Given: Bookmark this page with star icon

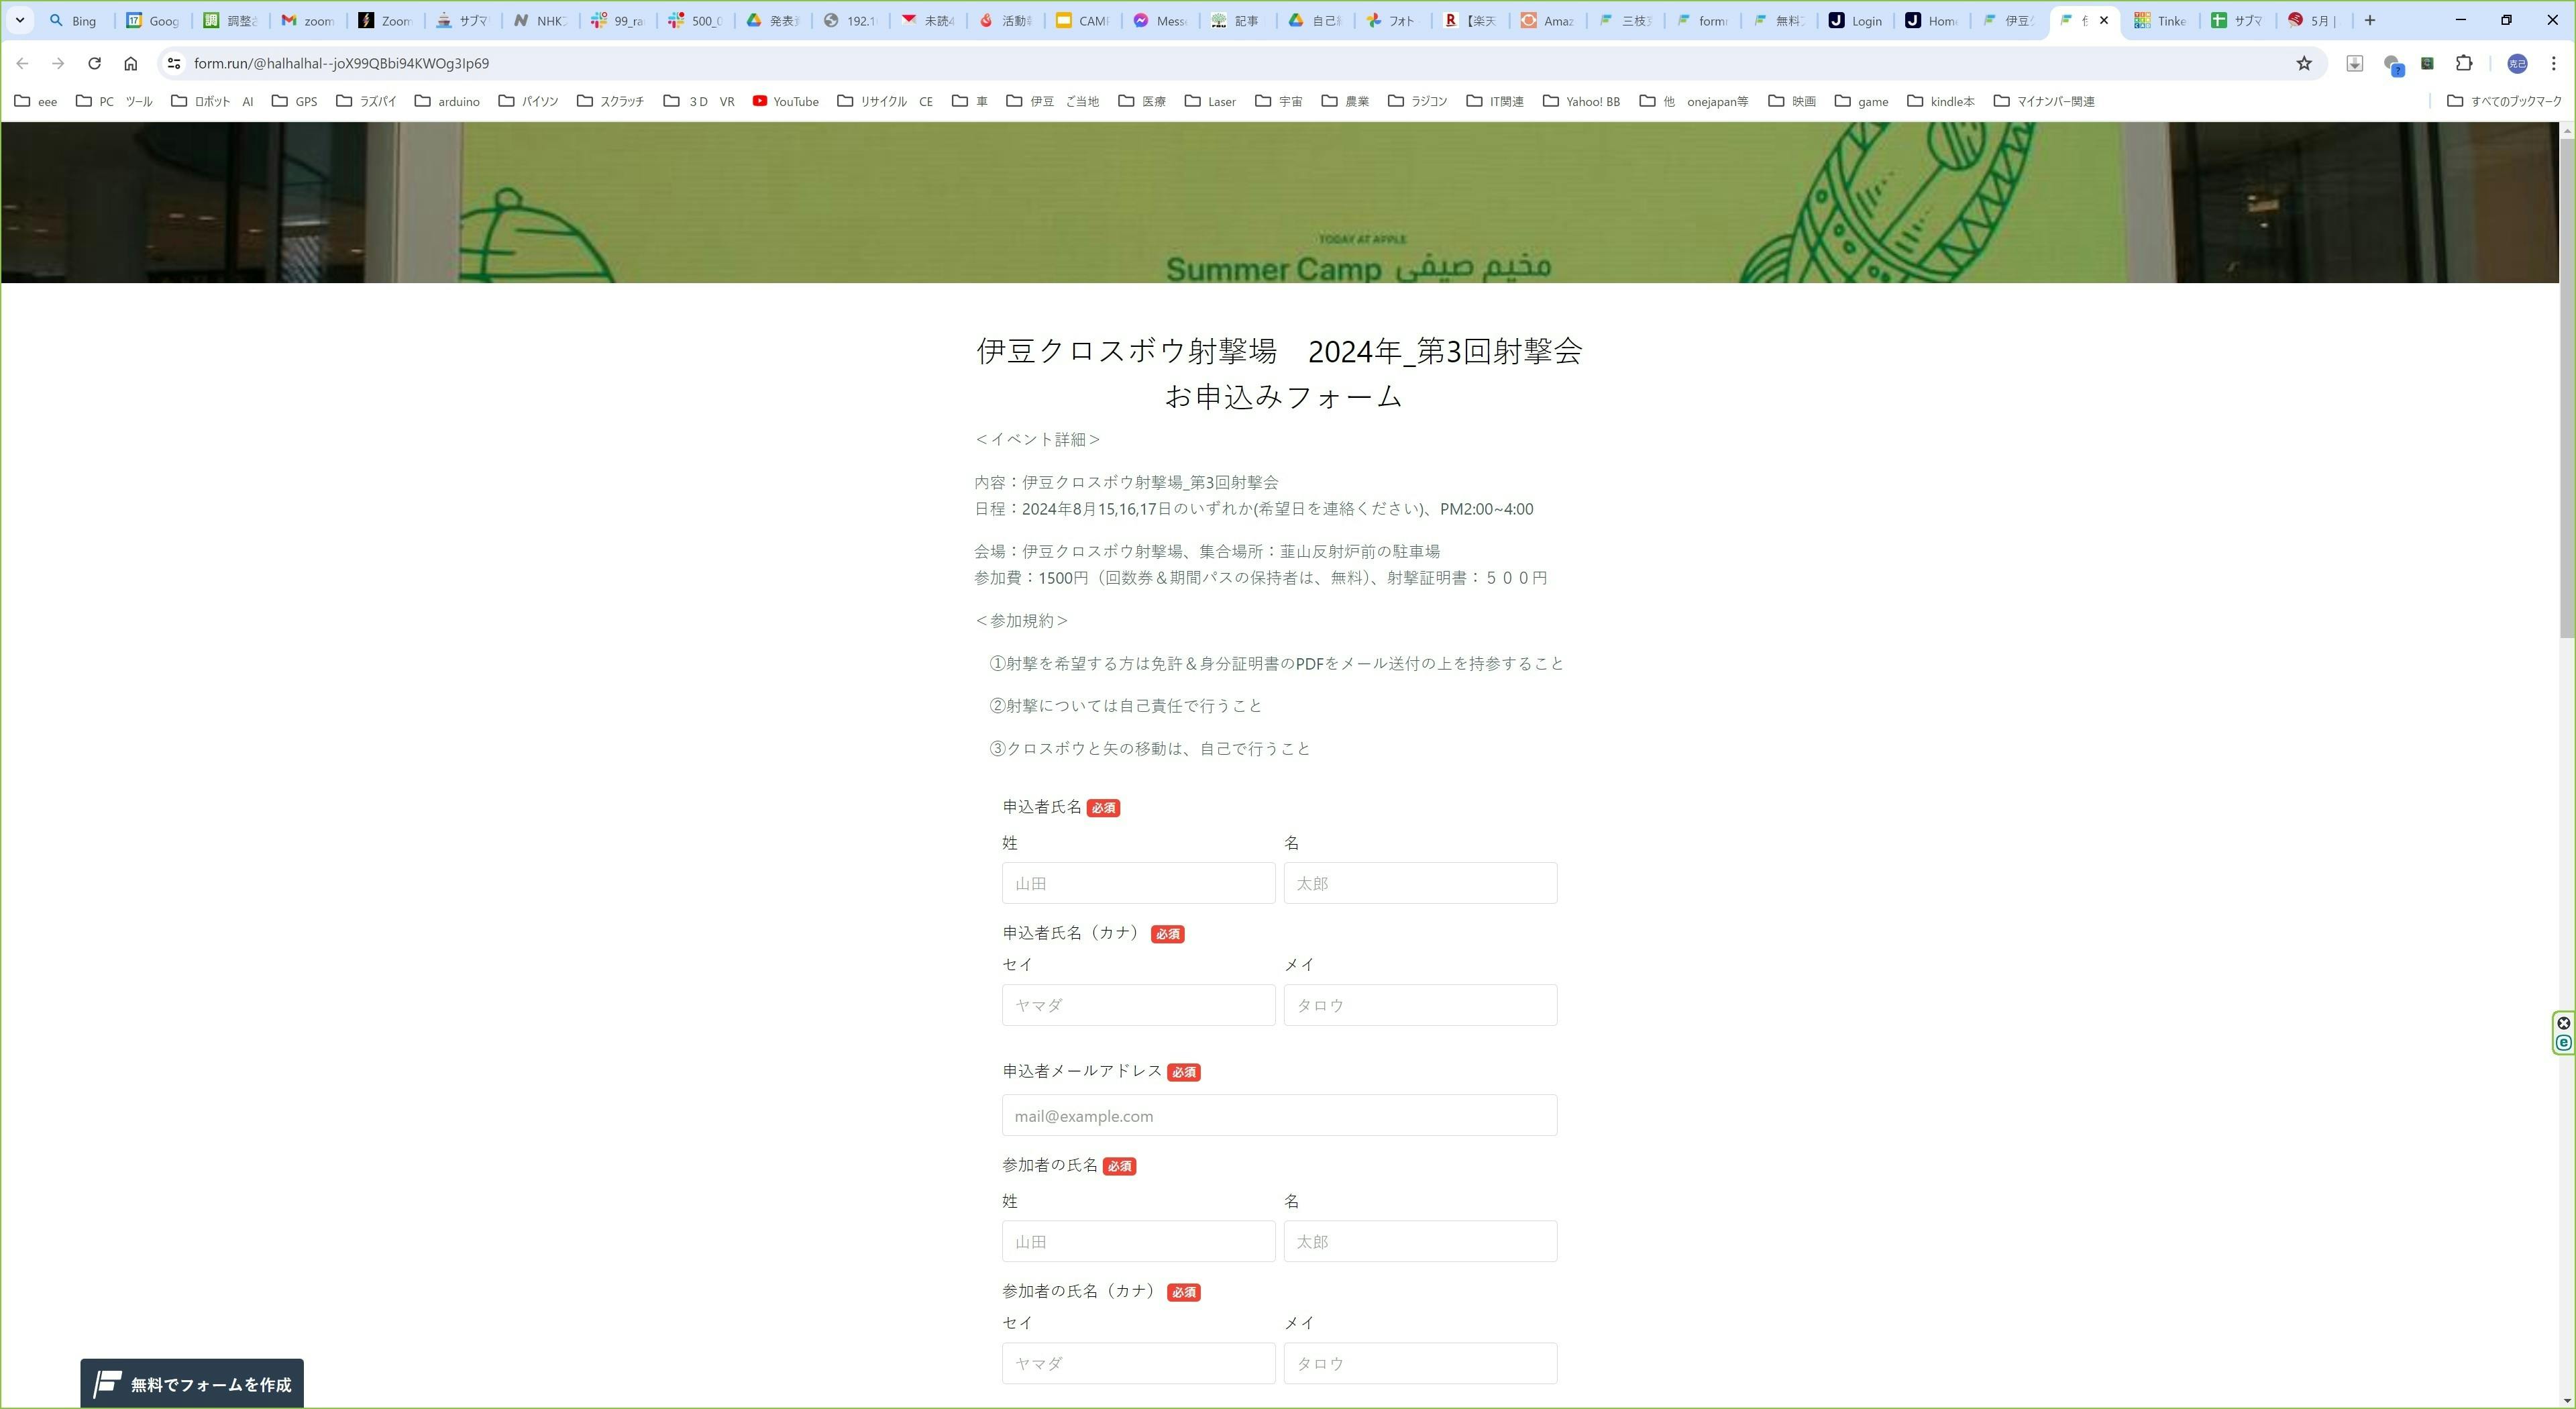Looking at the screenshot, I should pyautogui.click(x=2304, y=63).
